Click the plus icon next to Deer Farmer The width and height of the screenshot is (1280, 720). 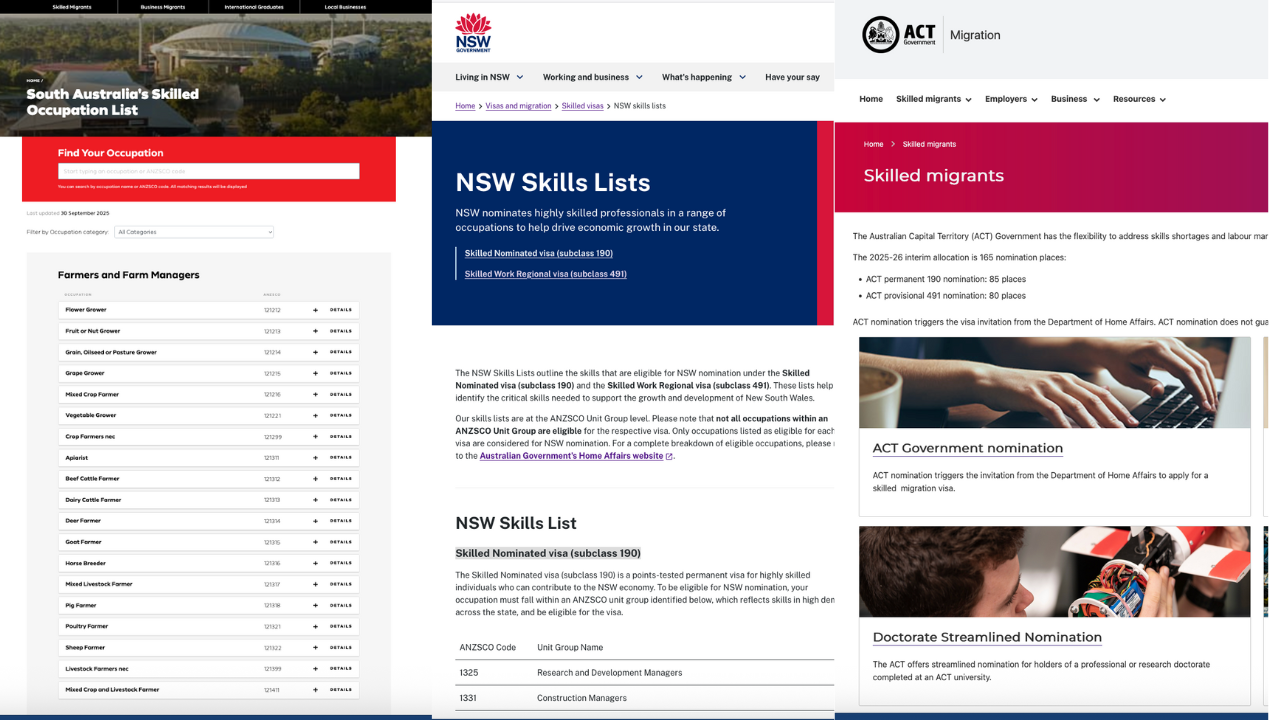tap(315, 521)
